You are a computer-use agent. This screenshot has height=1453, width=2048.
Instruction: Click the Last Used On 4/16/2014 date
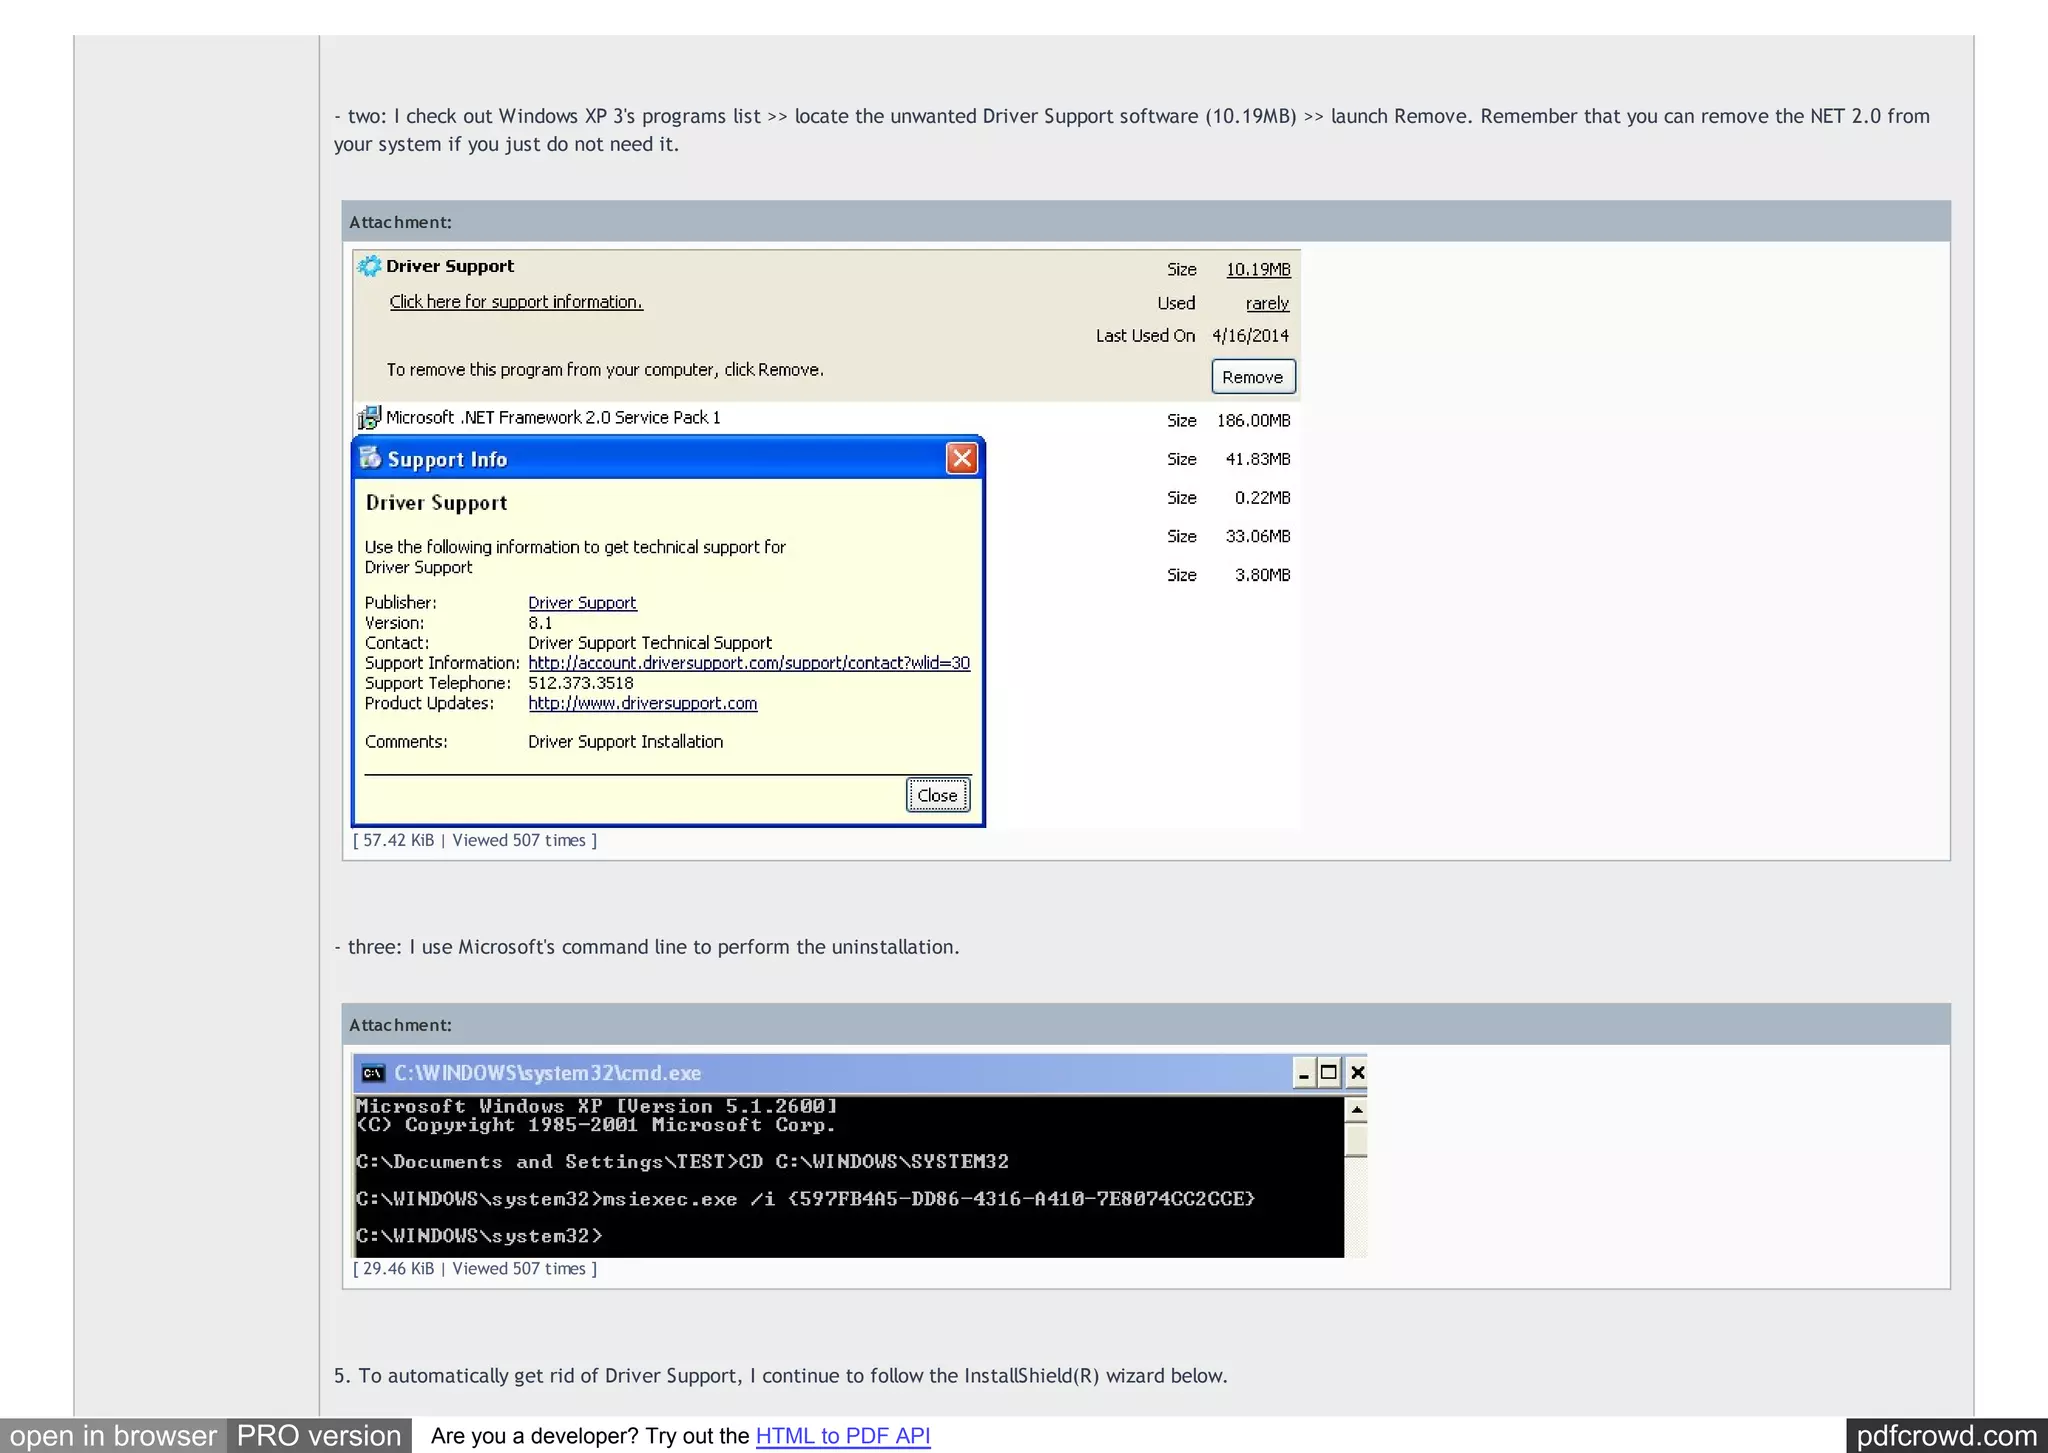[1250, 336]
